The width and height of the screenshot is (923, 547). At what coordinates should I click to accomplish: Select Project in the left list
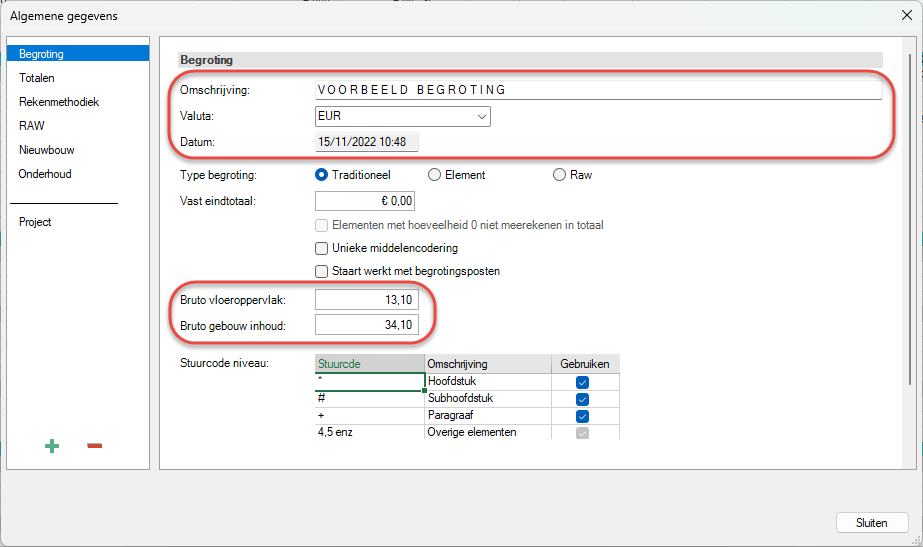(x=35, y=222)
